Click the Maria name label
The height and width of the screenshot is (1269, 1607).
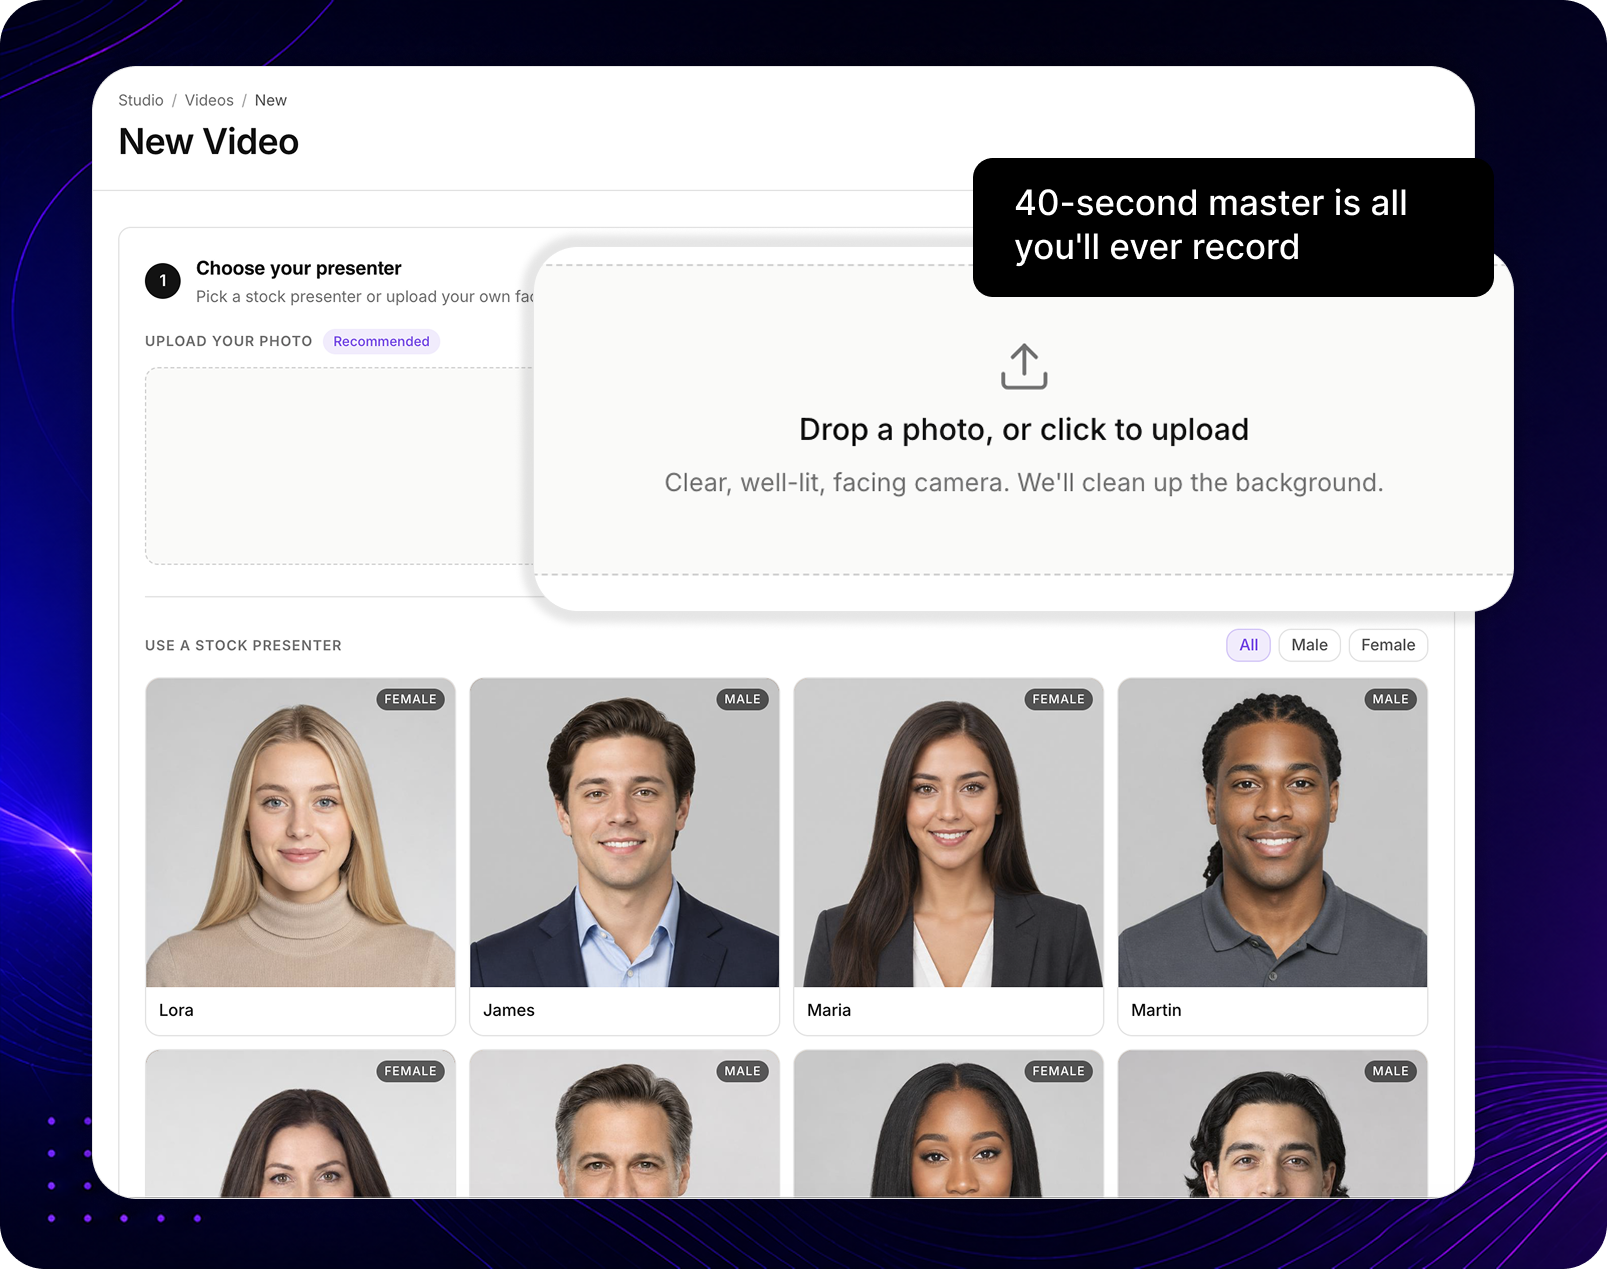[x=829, y=1010]
